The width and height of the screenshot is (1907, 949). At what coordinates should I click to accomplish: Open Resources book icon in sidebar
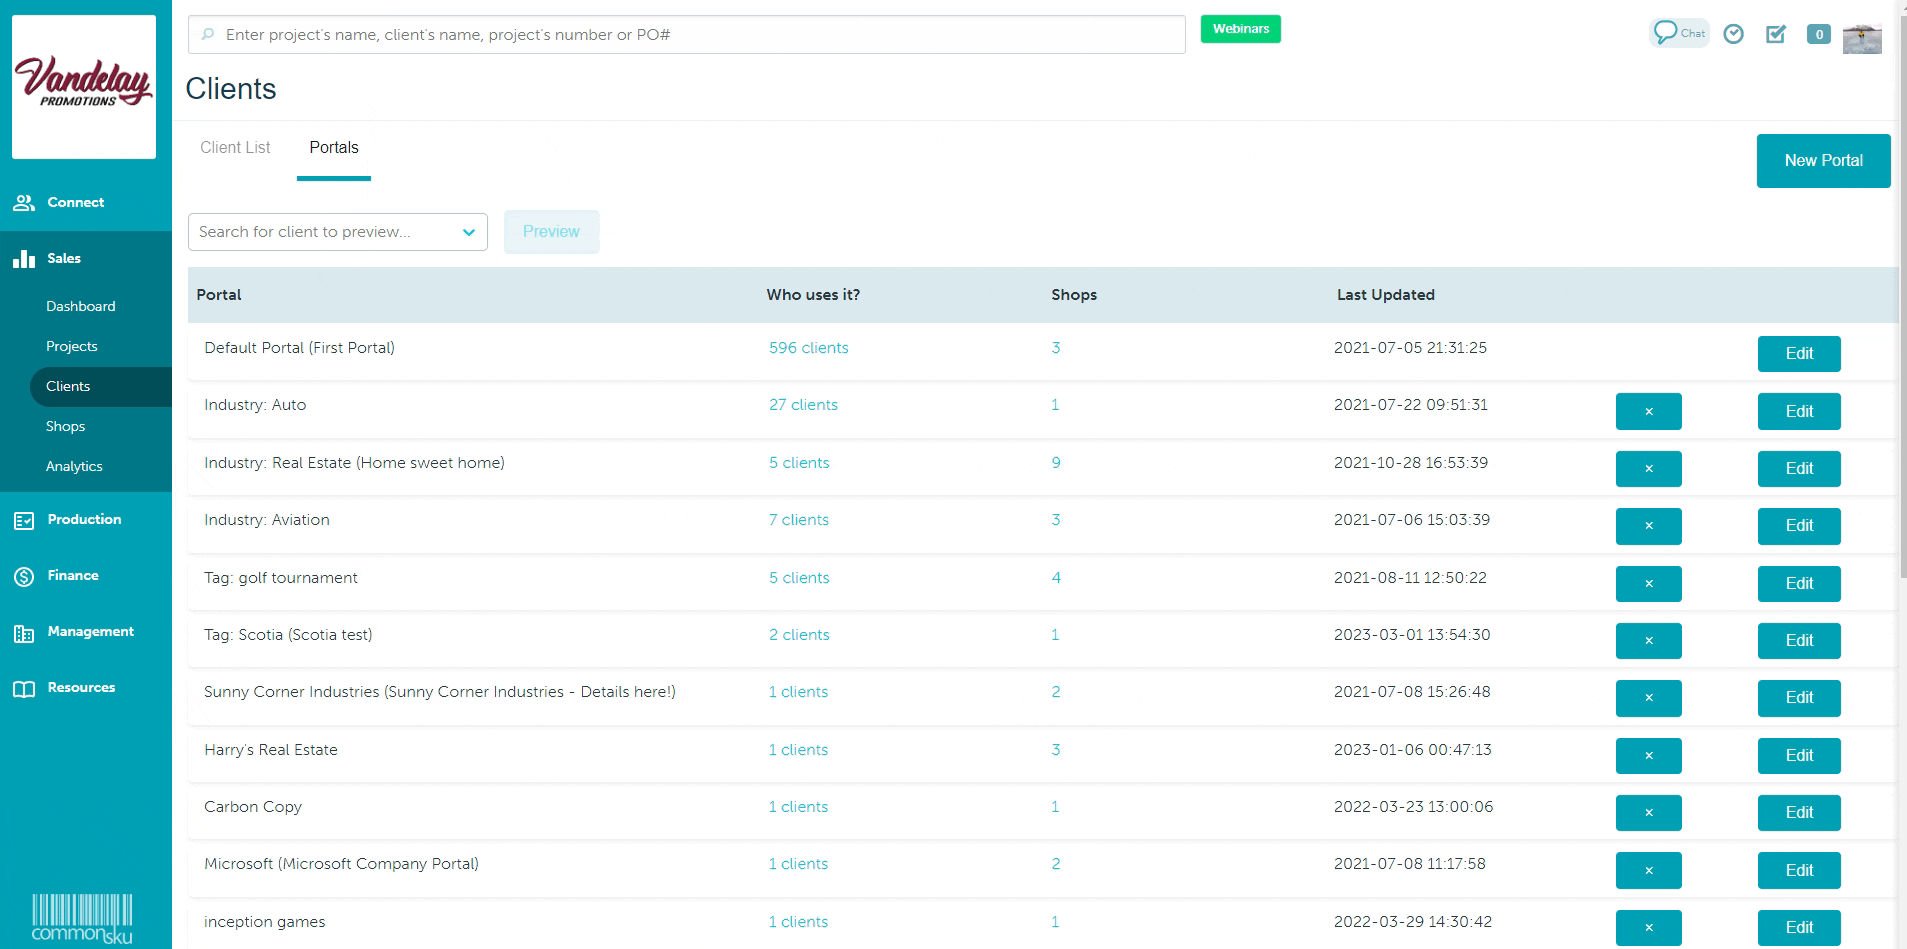24,689
